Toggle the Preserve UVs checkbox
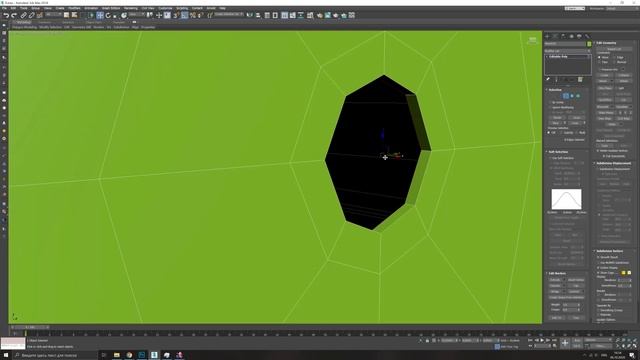The width and height of the screenshot is (640, 360). click(600, 69)
